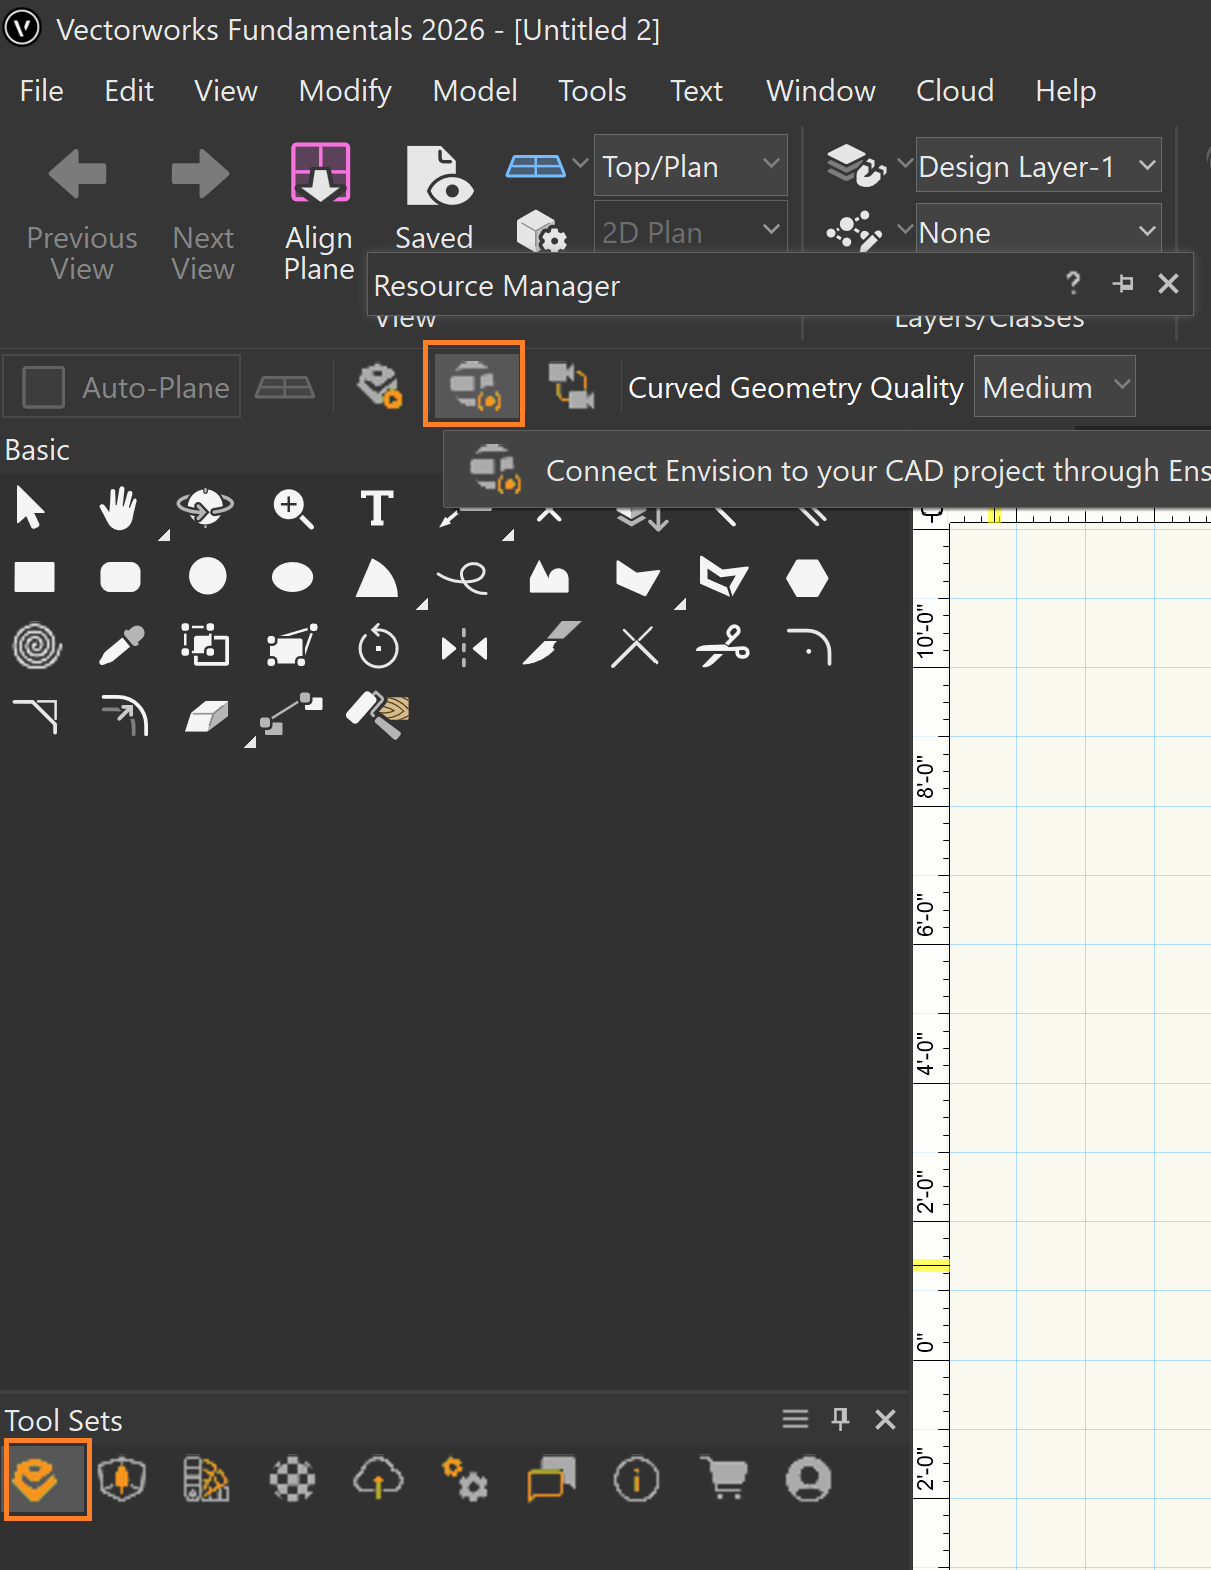Select the Text tool
The image size is (1211, 1570).
click(x=377, y=508)
